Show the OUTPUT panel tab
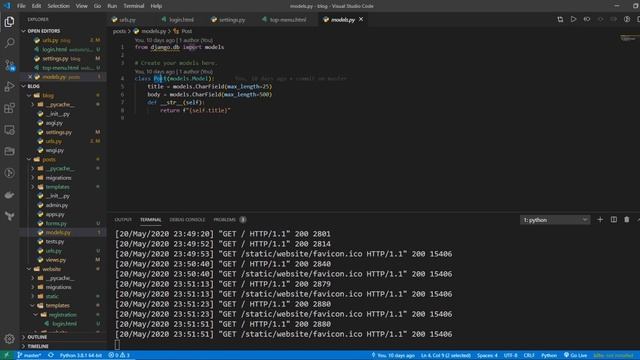 coord(123,220)
